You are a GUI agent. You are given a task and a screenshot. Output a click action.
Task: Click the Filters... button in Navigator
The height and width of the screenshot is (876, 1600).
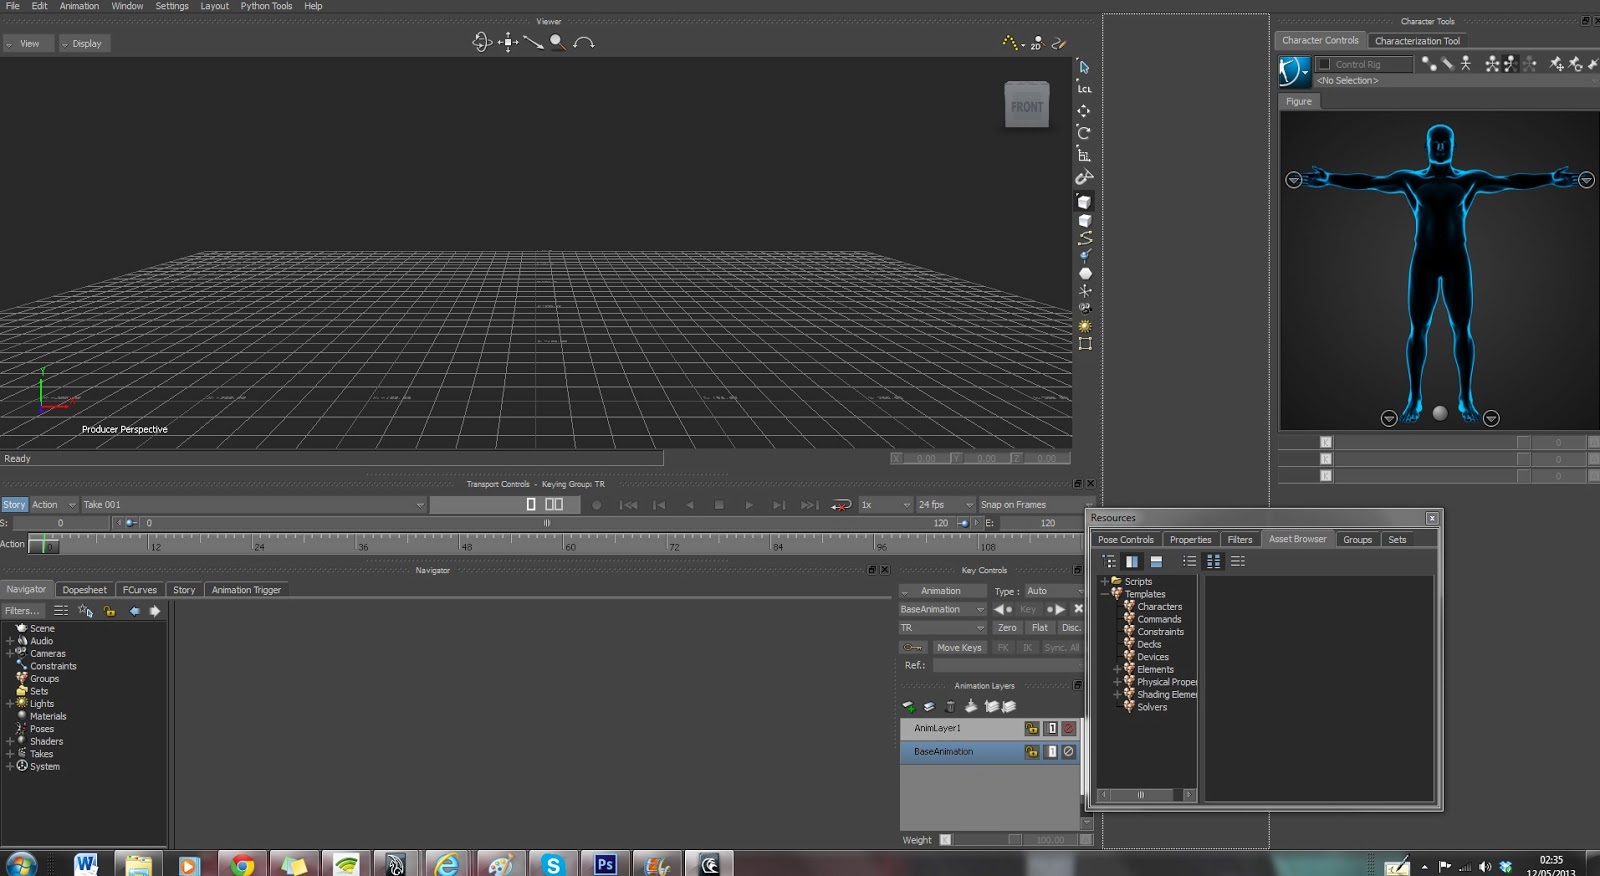(x=22, y=611)
